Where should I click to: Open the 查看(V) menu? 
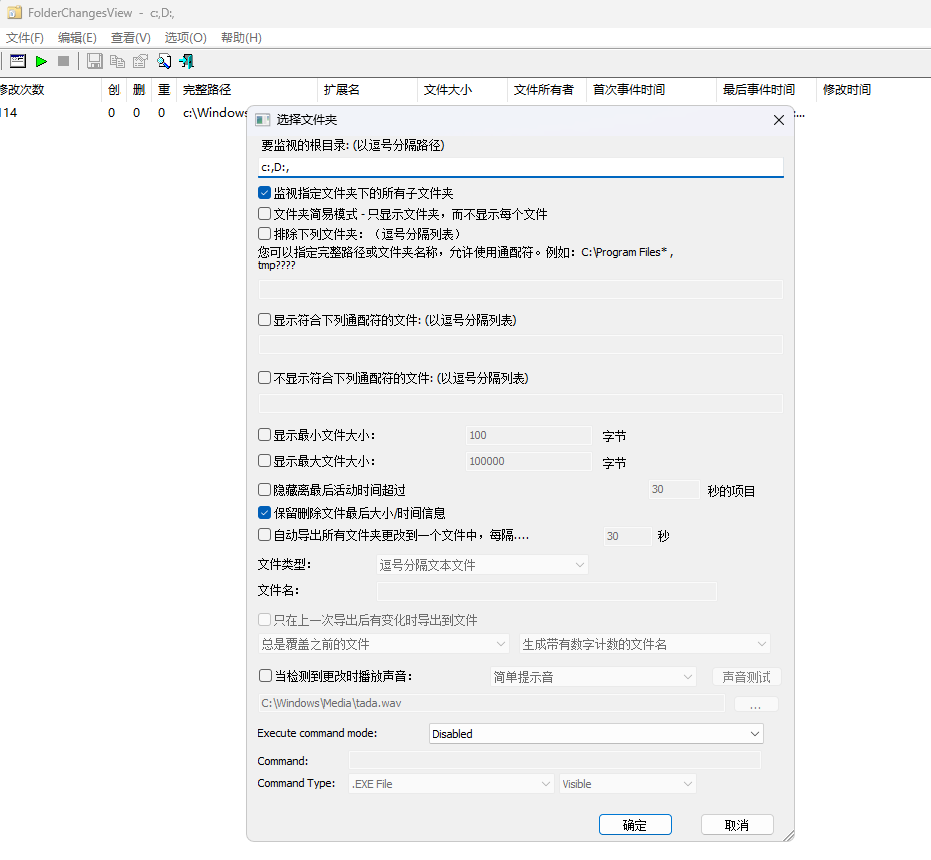[x=131, y=38]
